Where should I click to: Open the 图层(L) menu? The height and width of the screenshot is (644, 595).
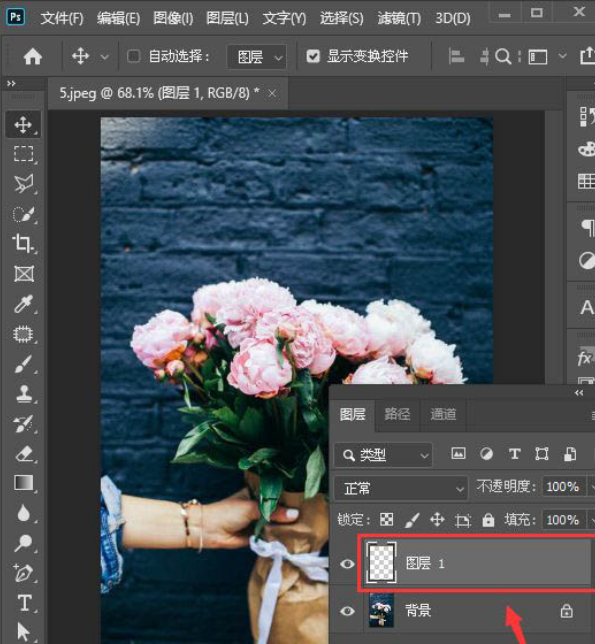227,18
